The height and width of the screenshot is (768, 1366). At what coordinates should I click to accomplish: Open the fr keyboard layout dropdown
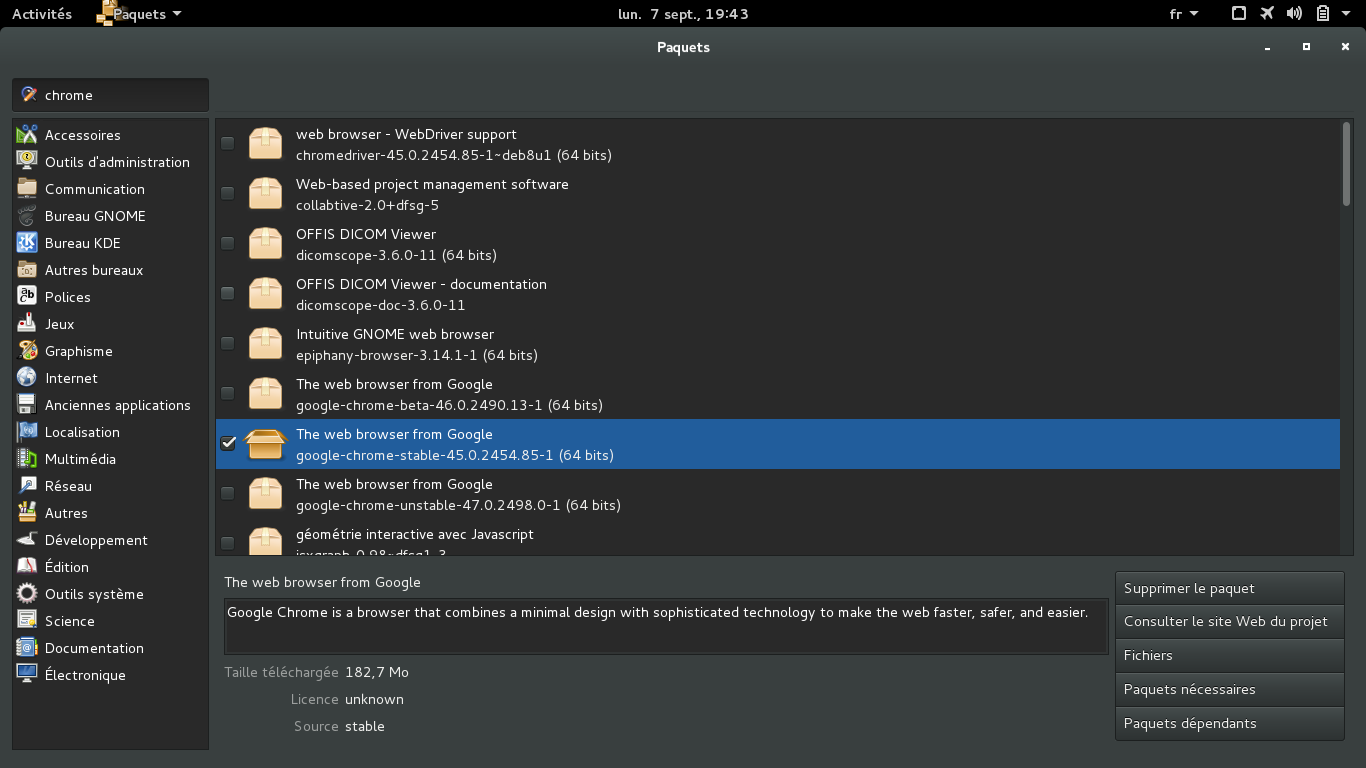tap(1184, 14)
